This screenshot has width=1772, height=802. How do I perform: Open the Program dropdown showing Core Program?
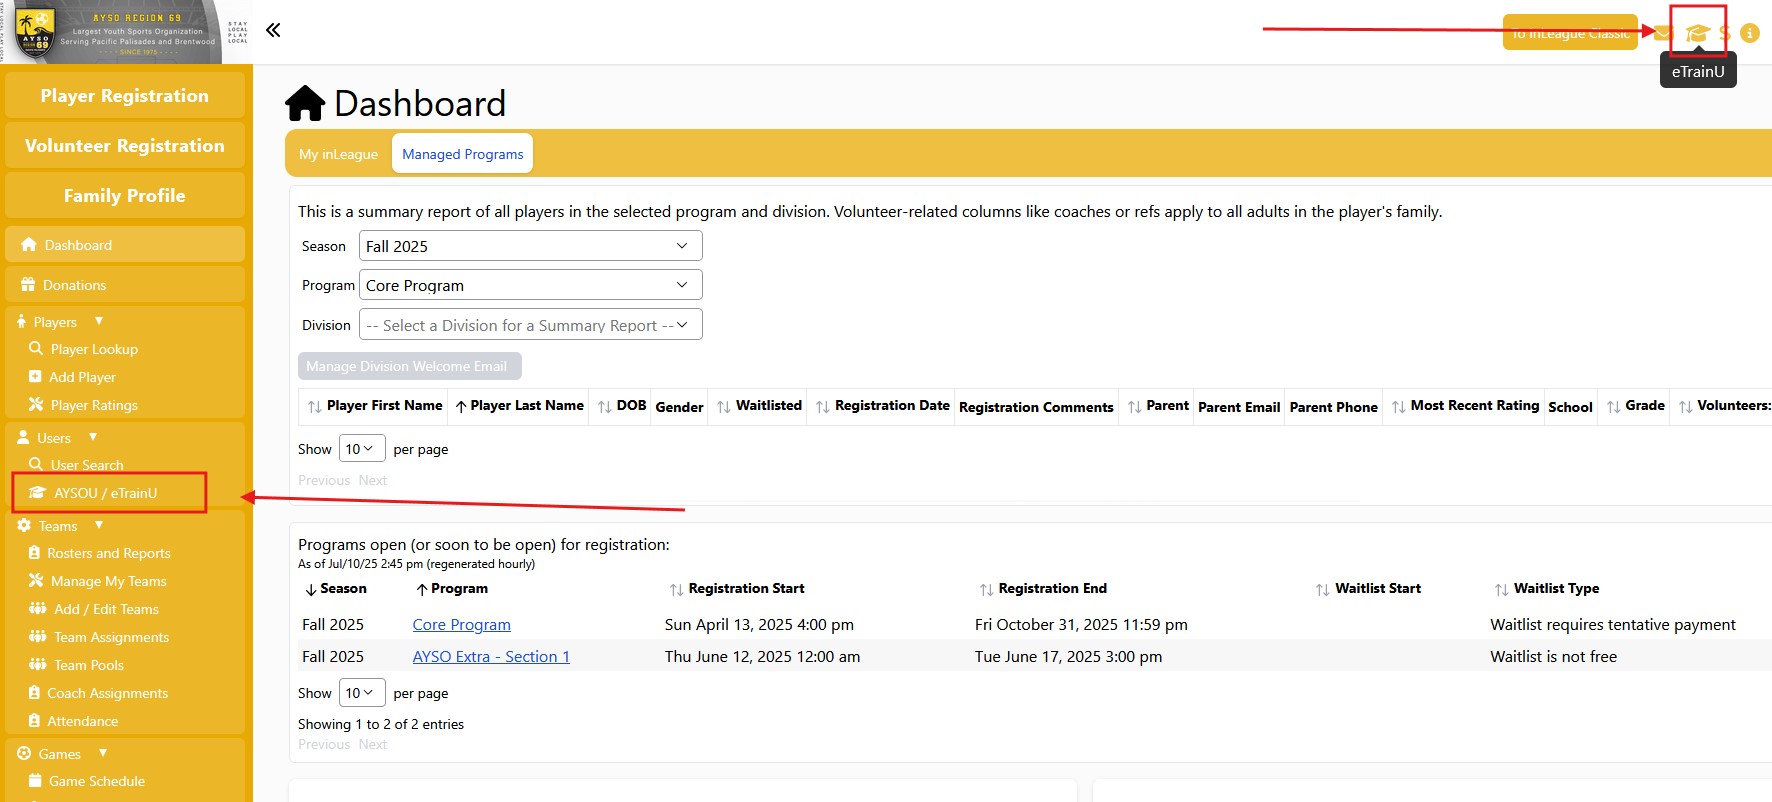click(x=530, y=285)
